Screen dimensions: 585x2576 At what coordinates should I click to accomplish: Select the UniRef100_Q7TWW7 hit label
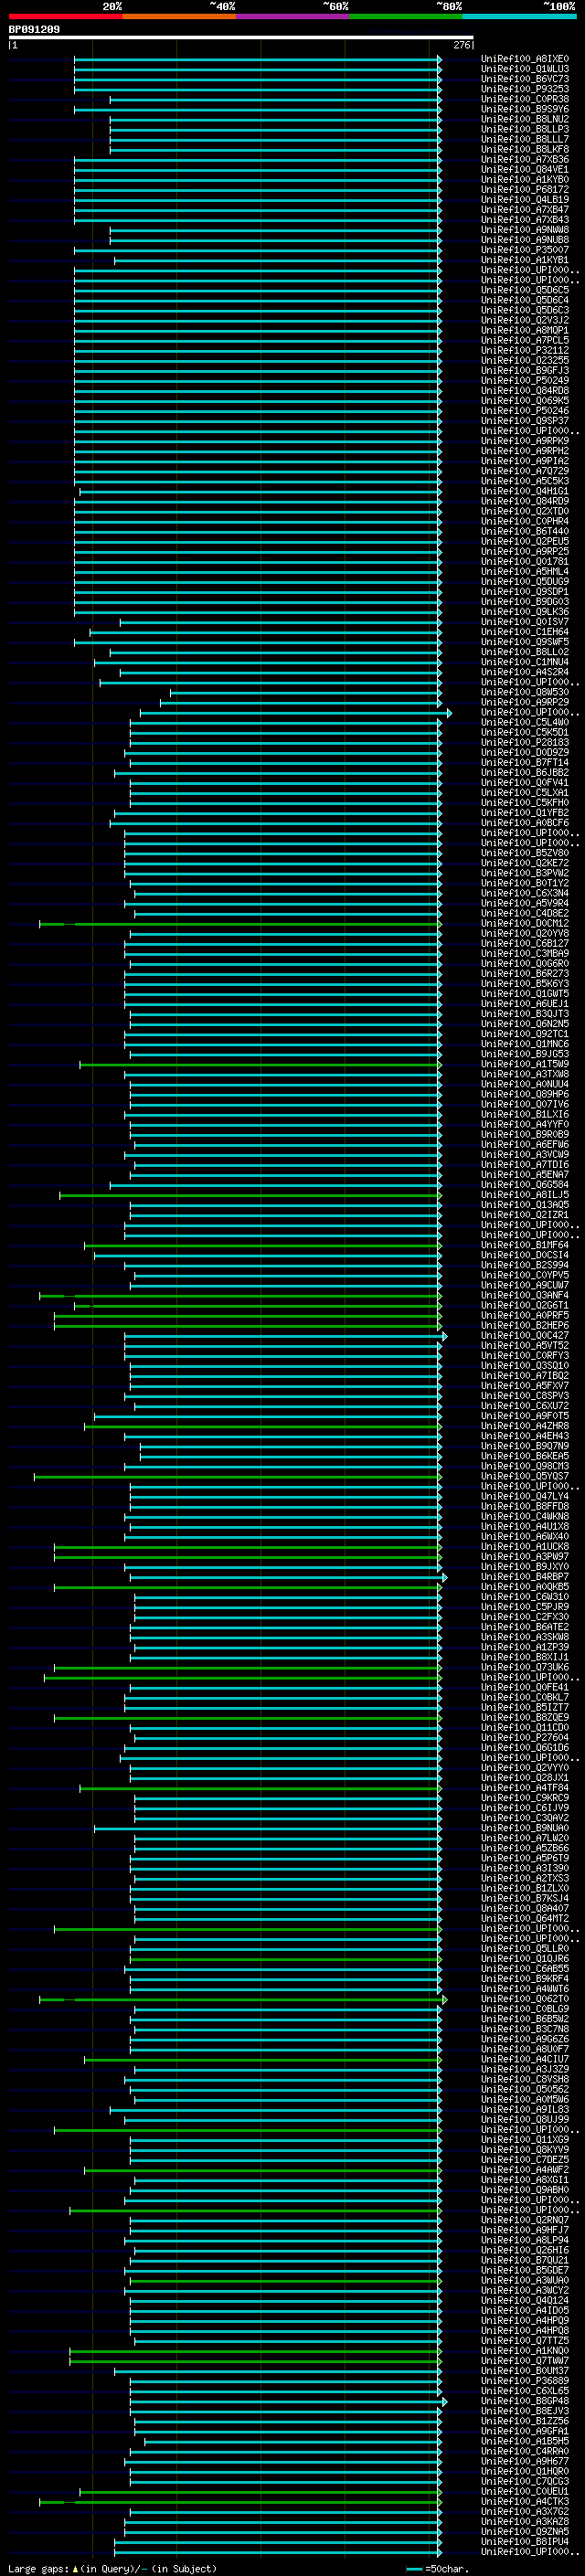point(525,2360)
